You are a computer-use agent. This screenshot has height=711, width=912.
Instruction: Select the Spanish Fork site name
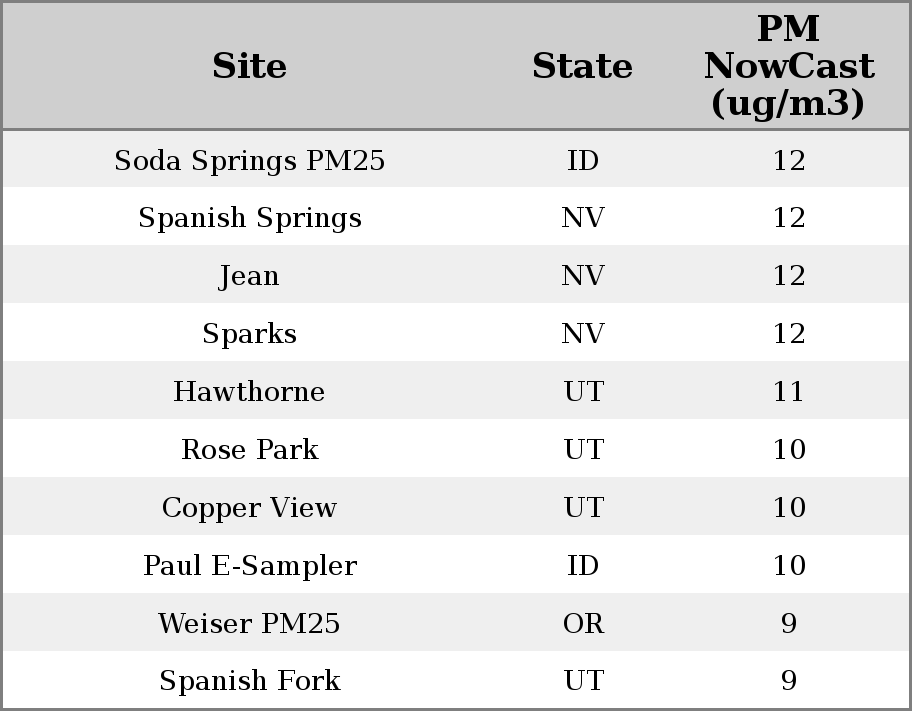coord(249,681)
